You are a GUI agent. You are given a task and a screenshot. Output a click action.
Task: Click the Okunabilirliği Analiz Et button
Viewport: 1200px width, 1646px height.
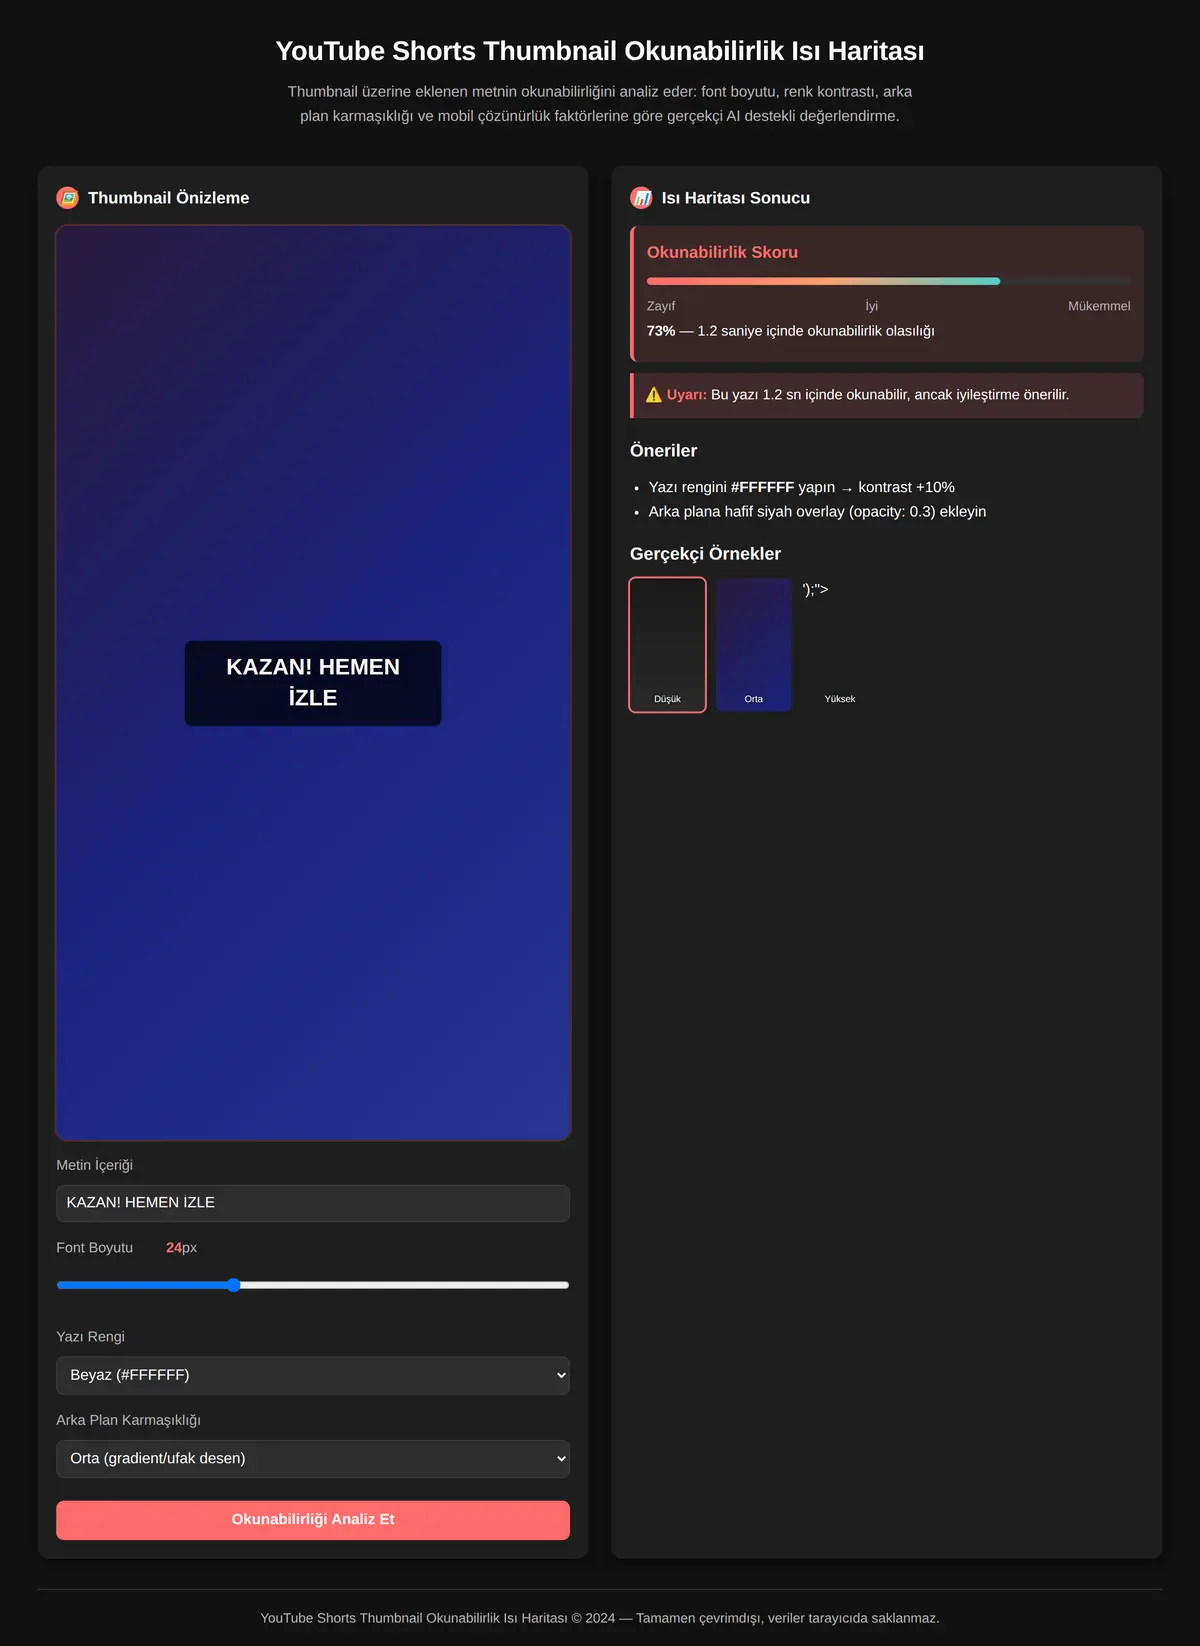[313, 1520]
